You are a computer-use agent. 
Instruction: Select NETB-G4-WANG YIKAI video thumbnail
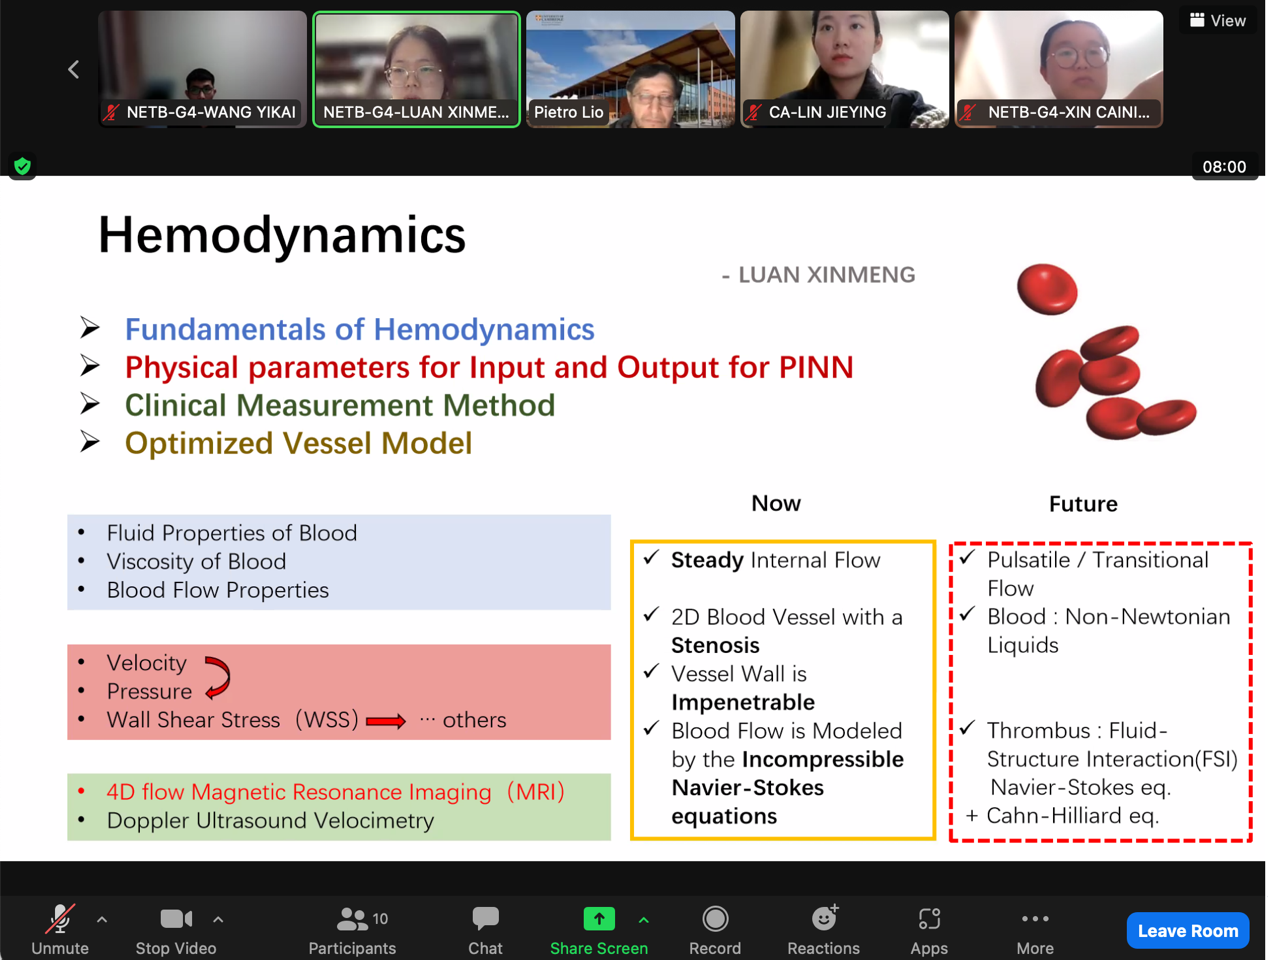coord(203,69)
